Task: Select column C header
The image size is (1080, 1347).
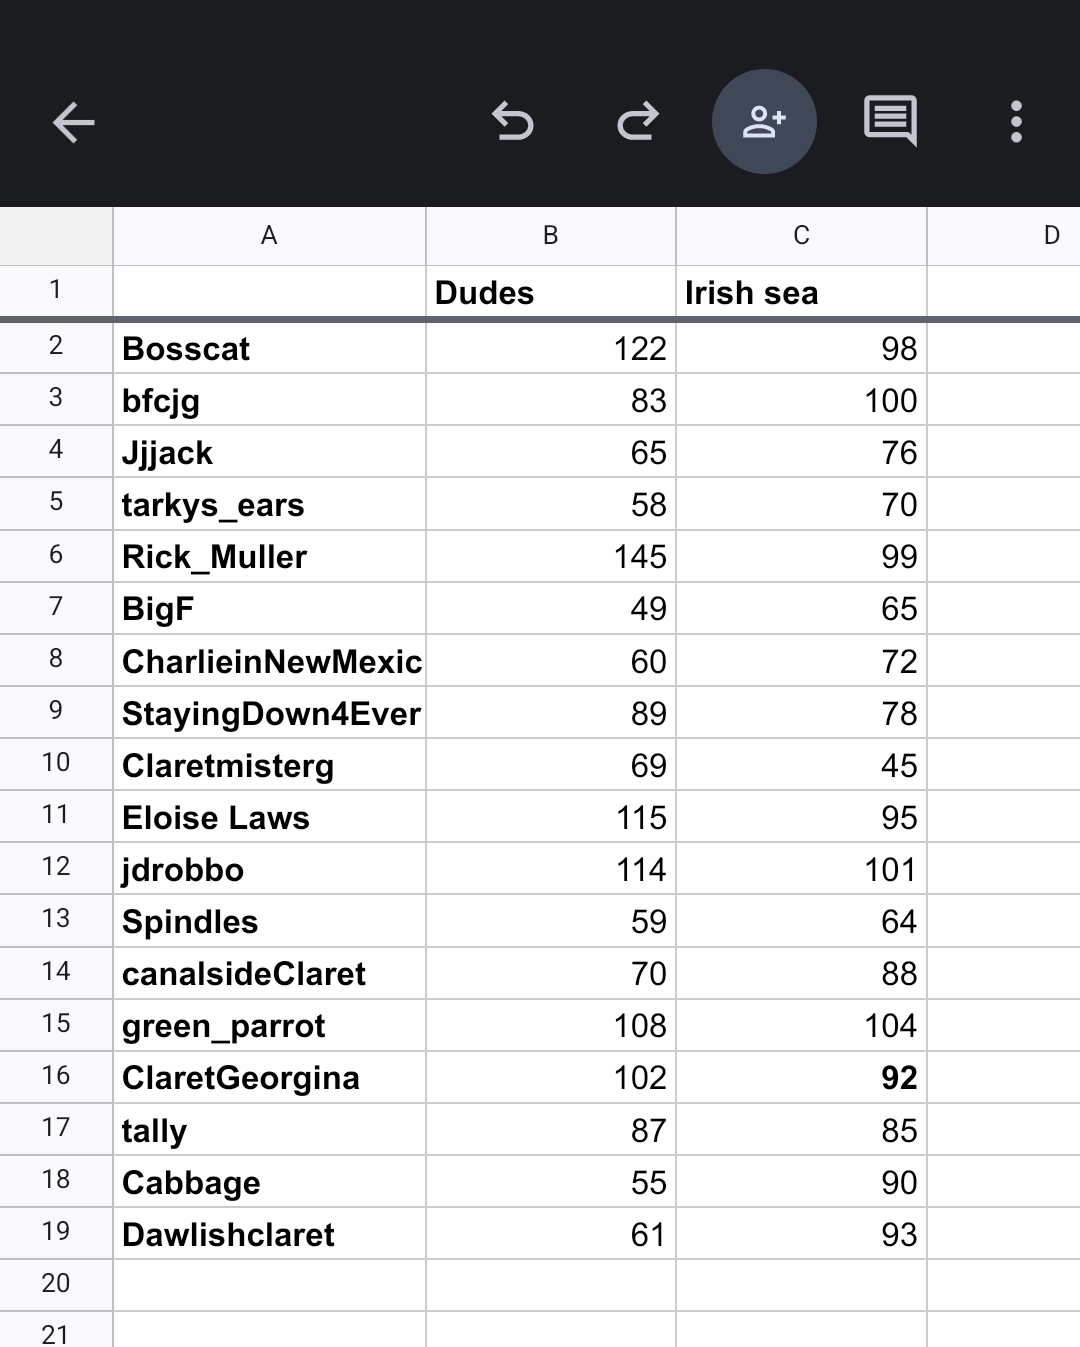Action: [x=801, y=236]
